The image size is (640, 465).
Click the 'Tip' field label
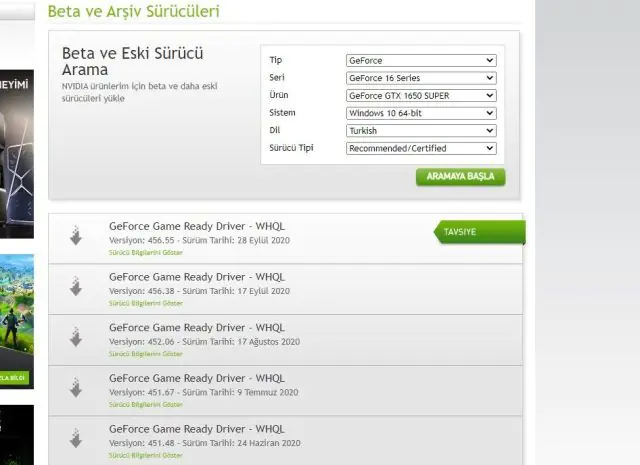276,60
